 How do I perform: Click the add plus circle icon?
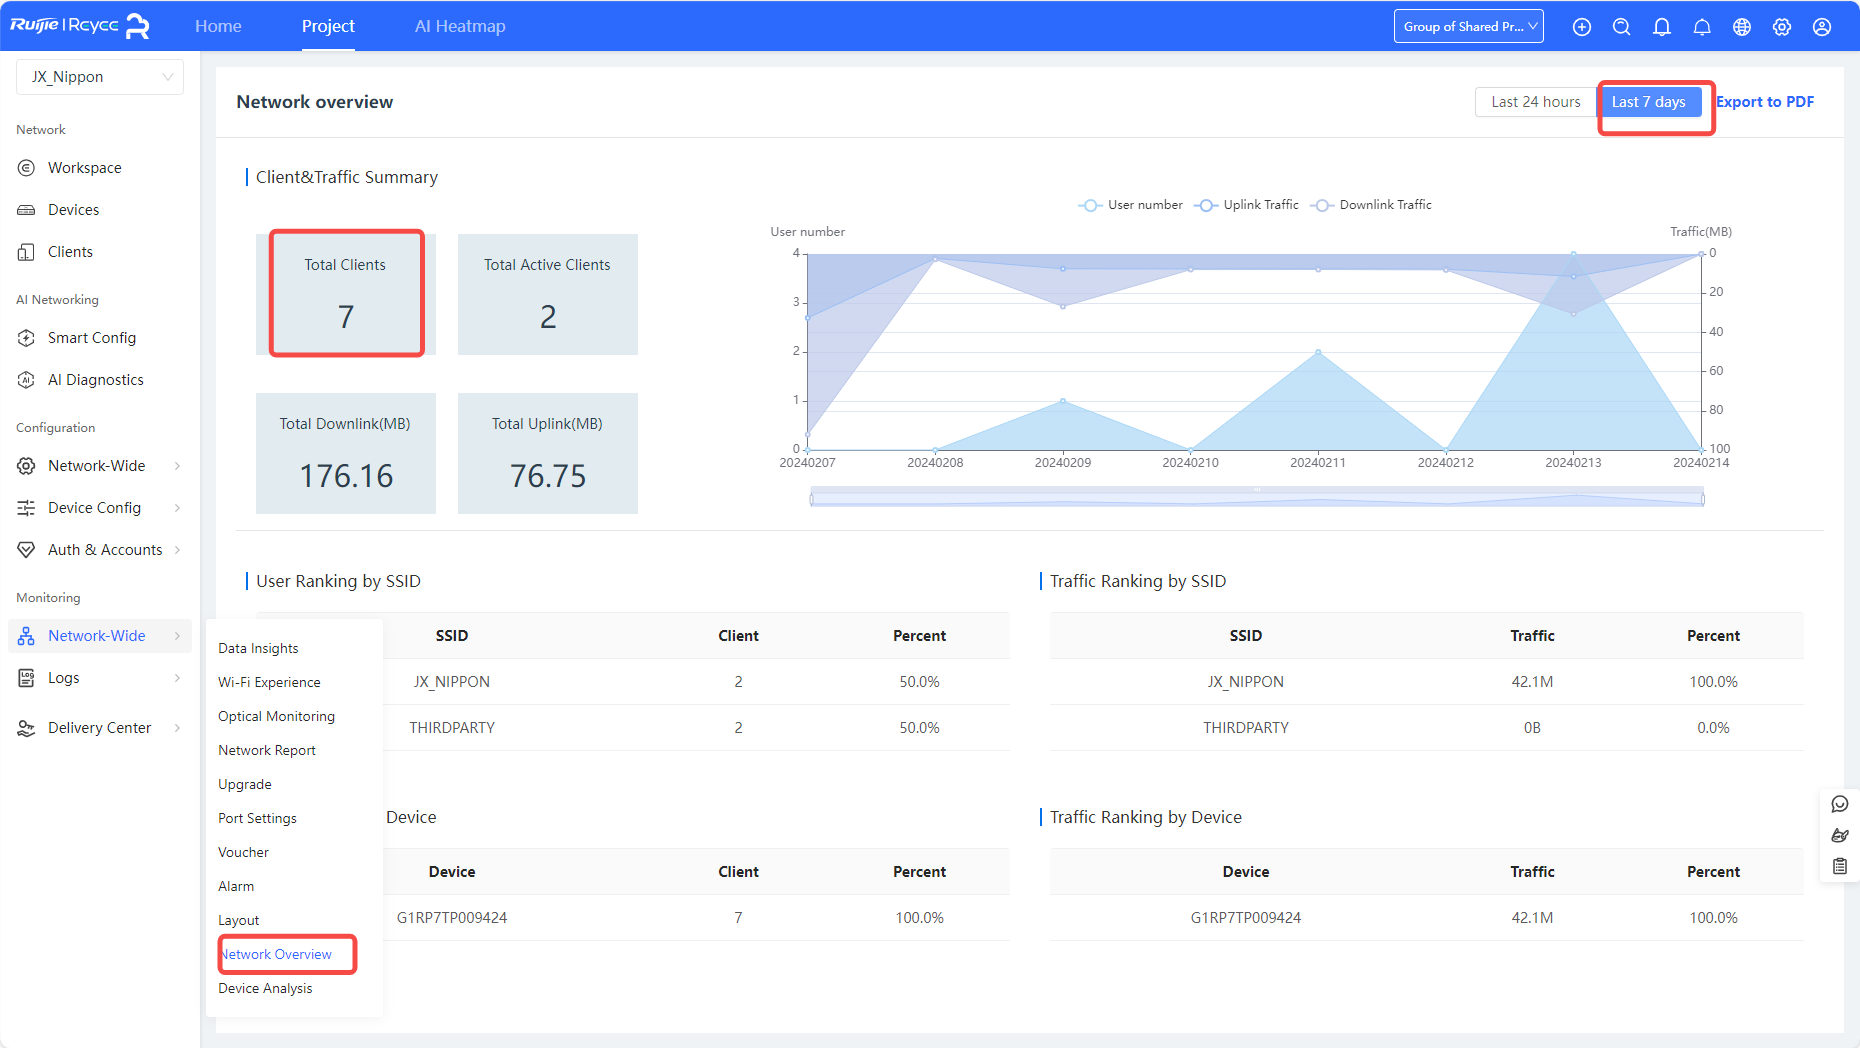coord(1581,27)
